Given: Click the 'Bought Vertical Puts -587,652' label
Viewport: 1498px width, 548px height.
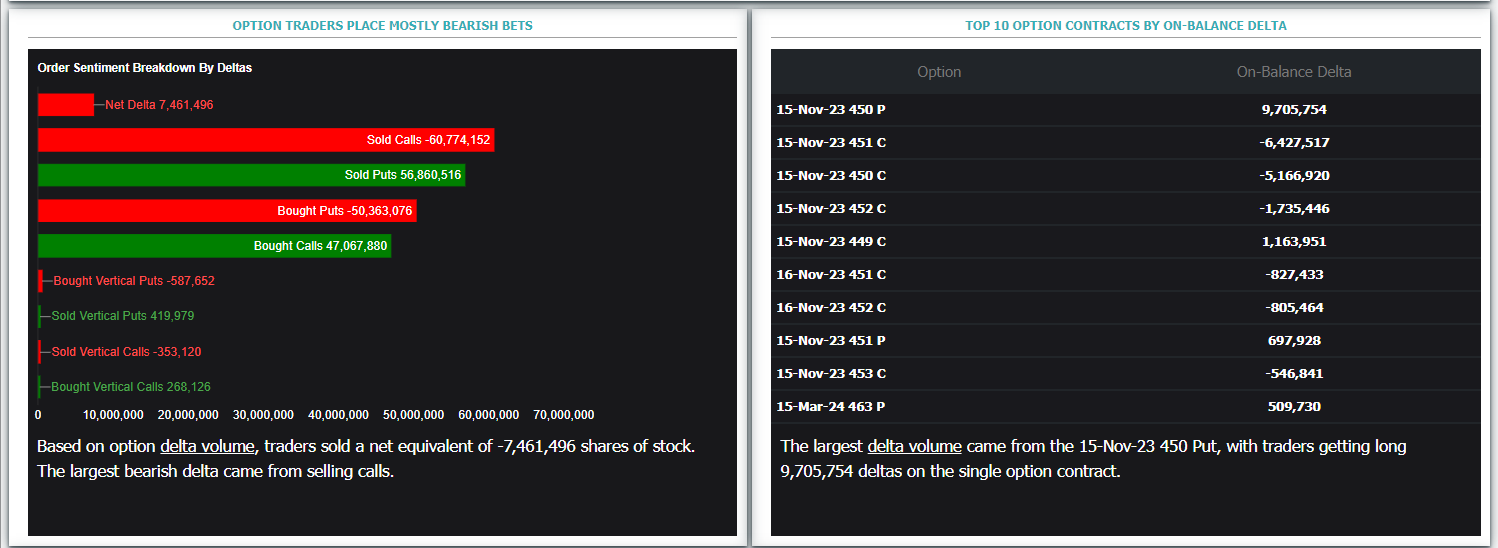Looking at the screenshot, I should click(x=134, y=281).
